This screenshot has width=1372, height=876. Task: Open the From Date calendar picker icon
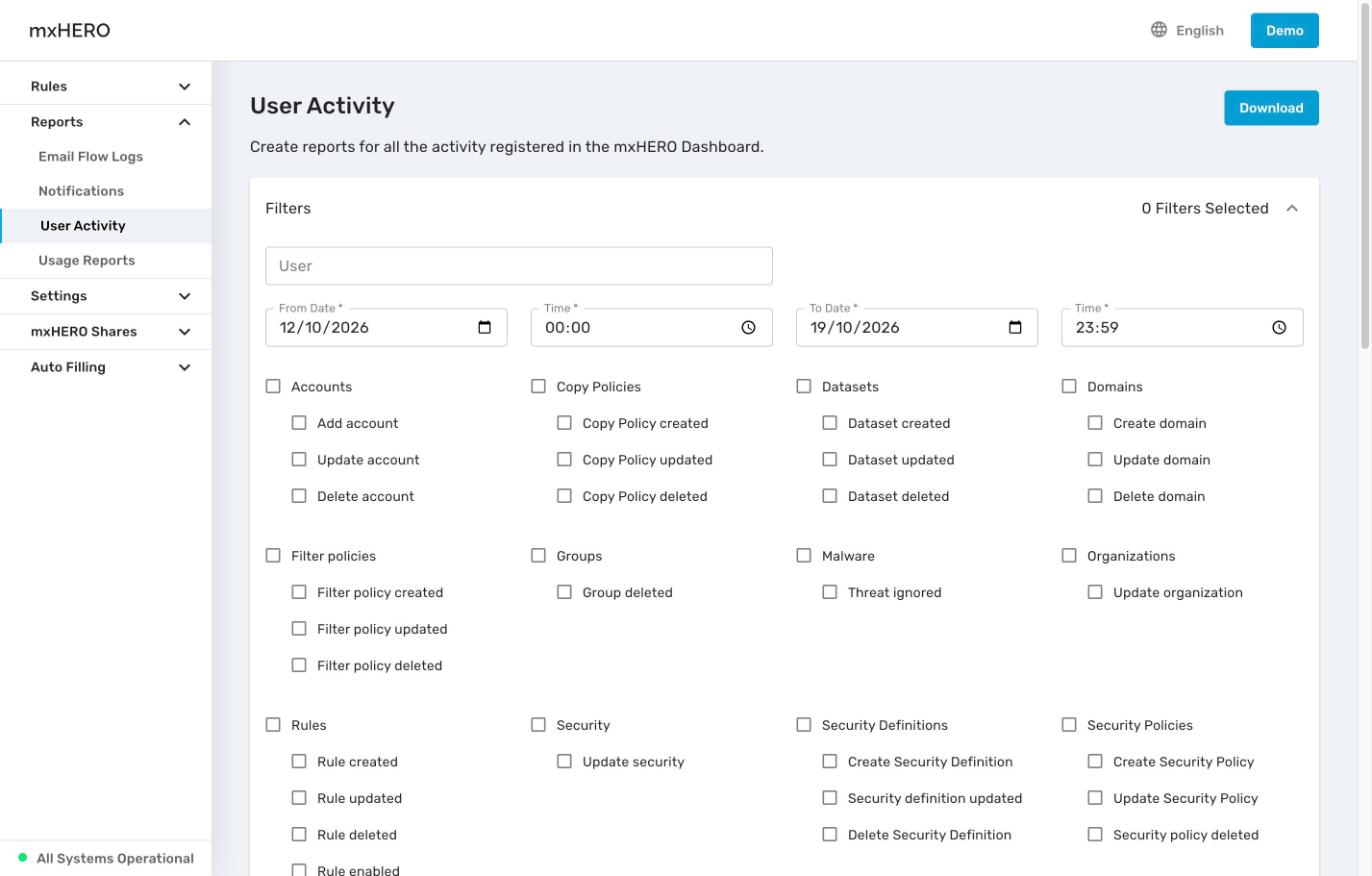485,328
